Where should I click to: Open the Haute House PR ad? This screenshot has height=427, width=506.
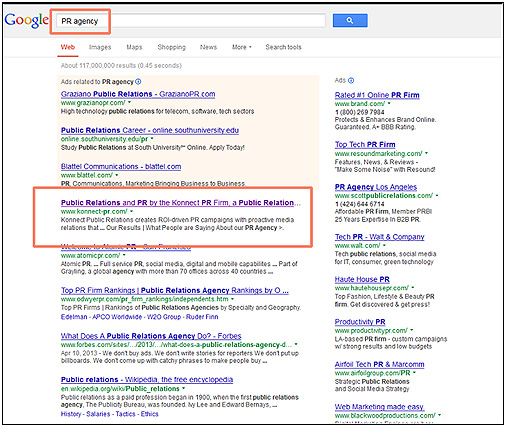point(362,279)
